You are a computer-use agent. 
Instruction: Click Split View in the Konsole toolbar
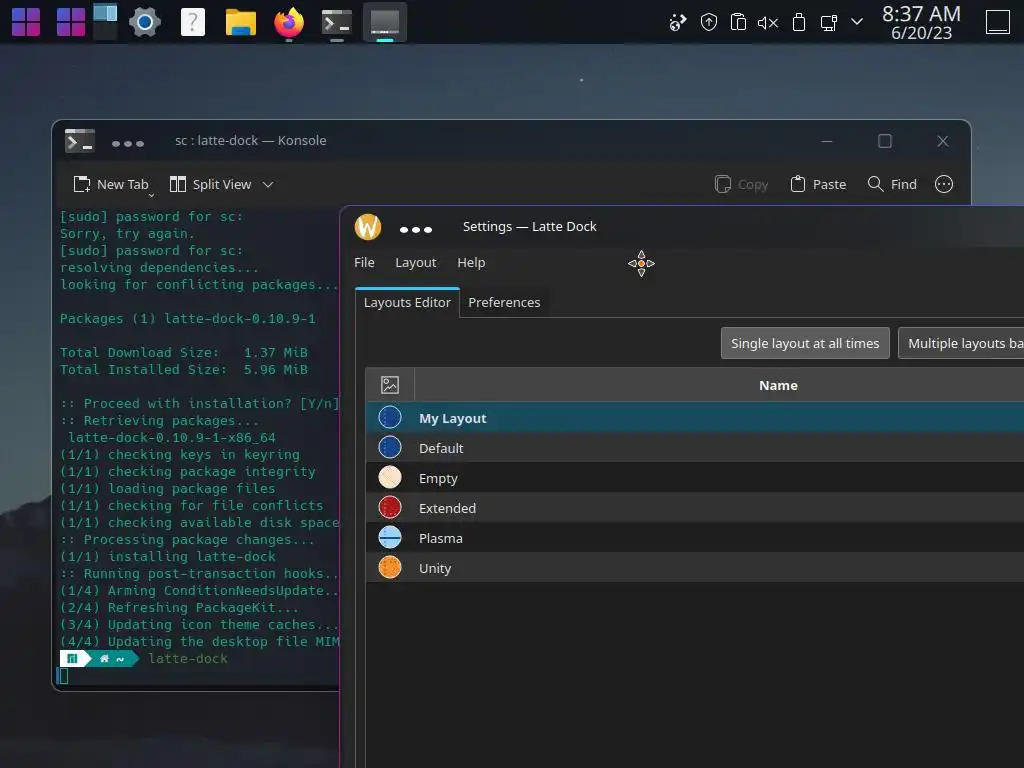pyautogui.click(x=210, y=185)
